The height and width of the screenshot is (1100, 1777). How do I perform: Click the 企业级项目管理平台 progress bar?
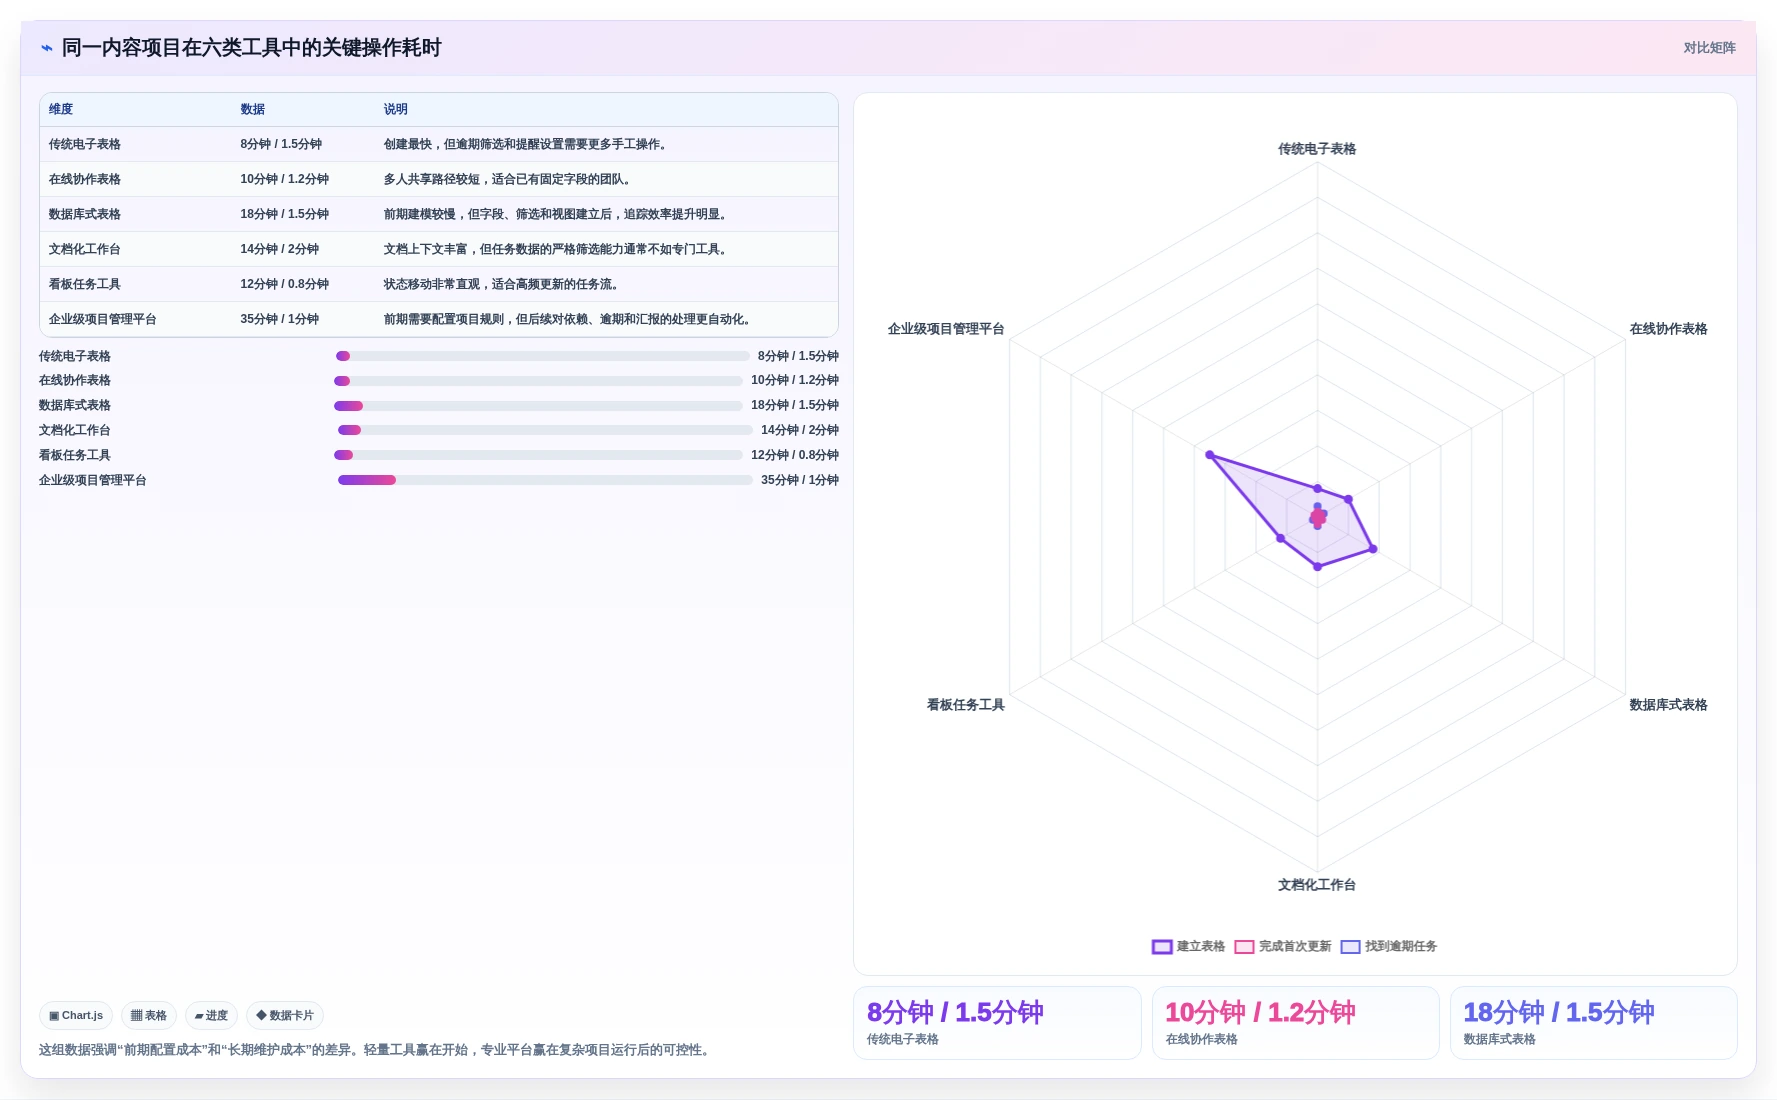545,480
